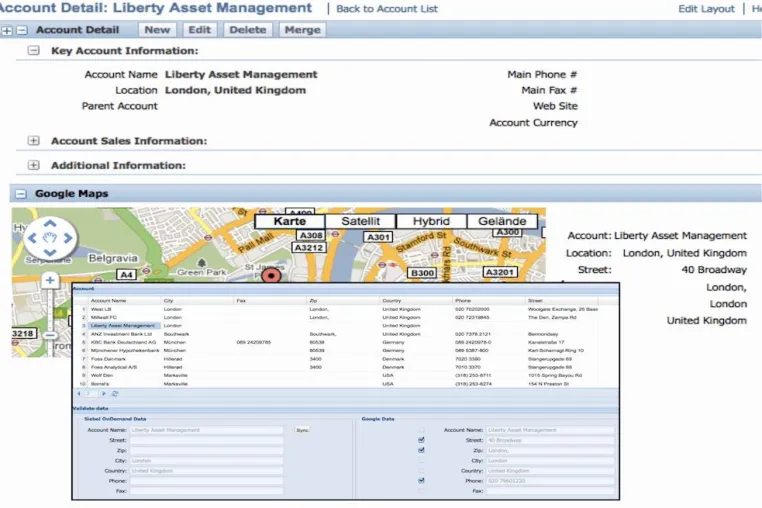Click the hand icon in map pan control
The height and width of the screenshot is (508, 762).
pyautogui.click(x=50, y=238)
